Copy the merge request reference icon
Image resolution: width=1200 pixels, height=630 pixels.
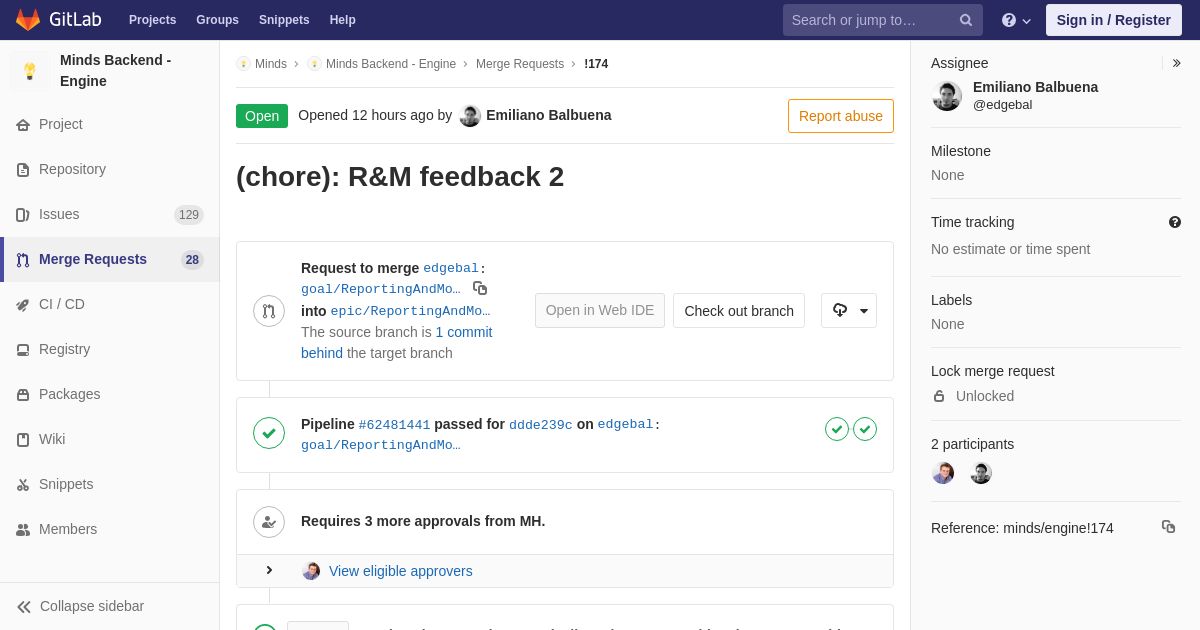pos(1168,527)
